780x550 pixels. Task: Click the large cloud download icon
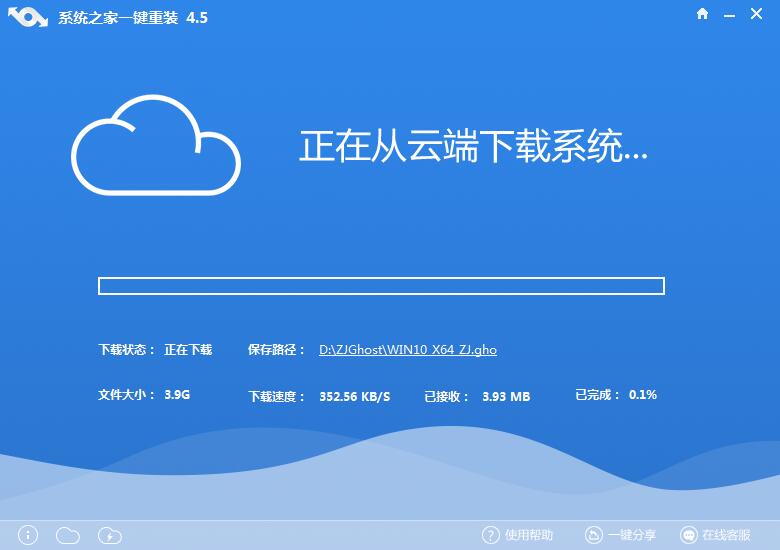[156, 145]
